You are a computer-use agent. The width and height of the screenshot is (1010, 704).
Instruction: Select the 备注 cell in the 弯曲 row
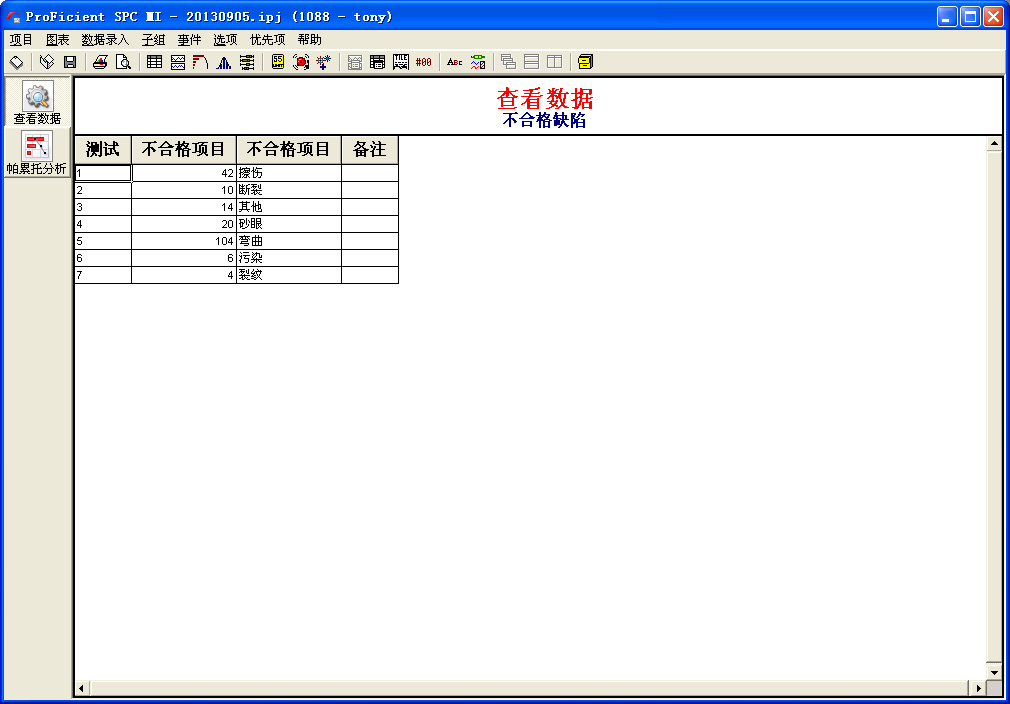[x=370, y=241]
